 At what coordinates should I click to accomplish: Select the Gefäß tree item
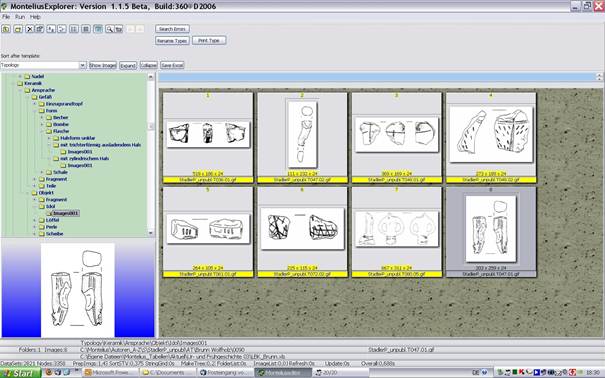45,97
